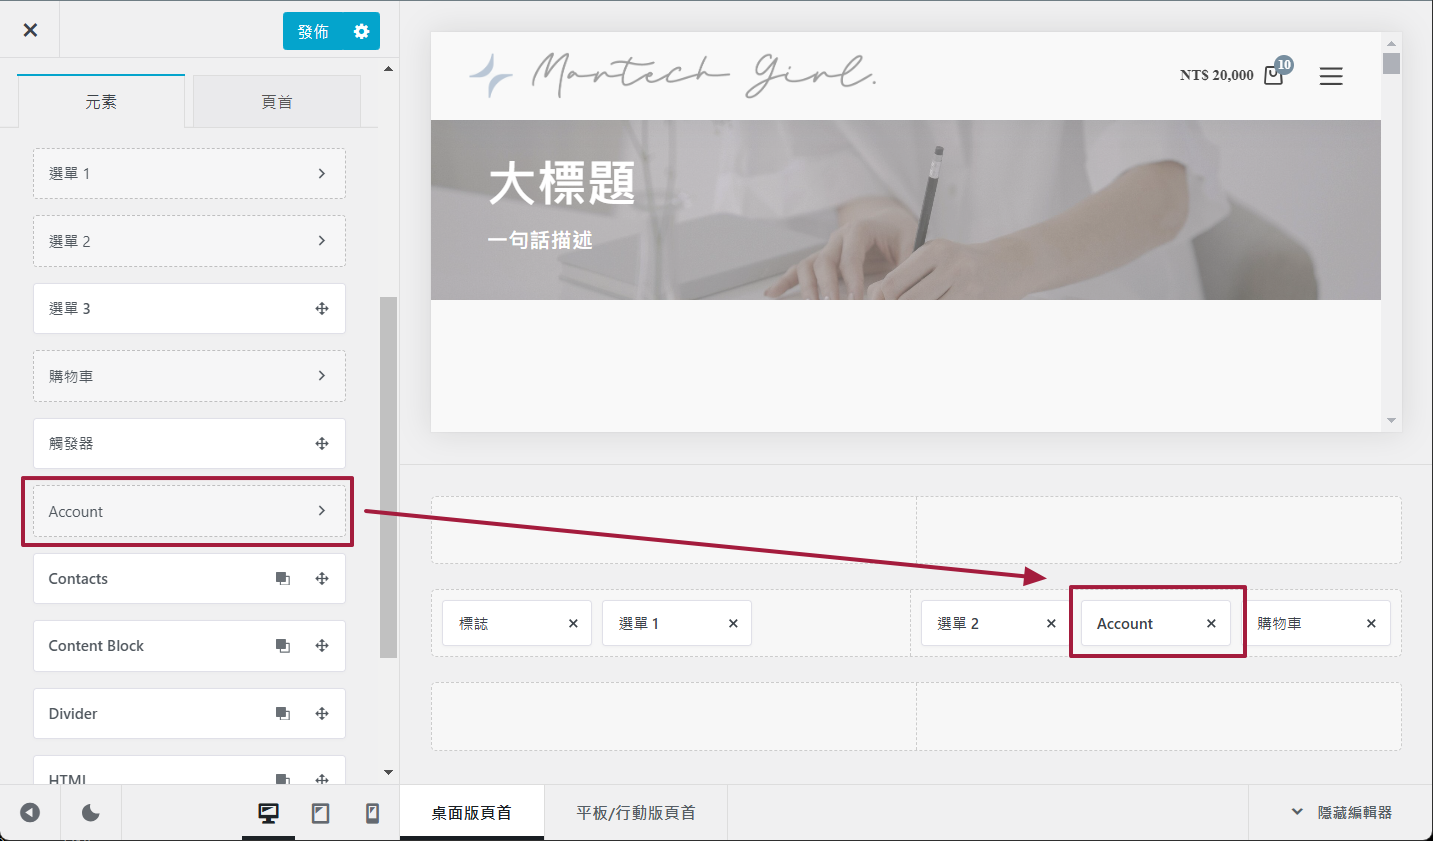
Task: Switch to tablet preview device icon
Action: pos(320,813)
